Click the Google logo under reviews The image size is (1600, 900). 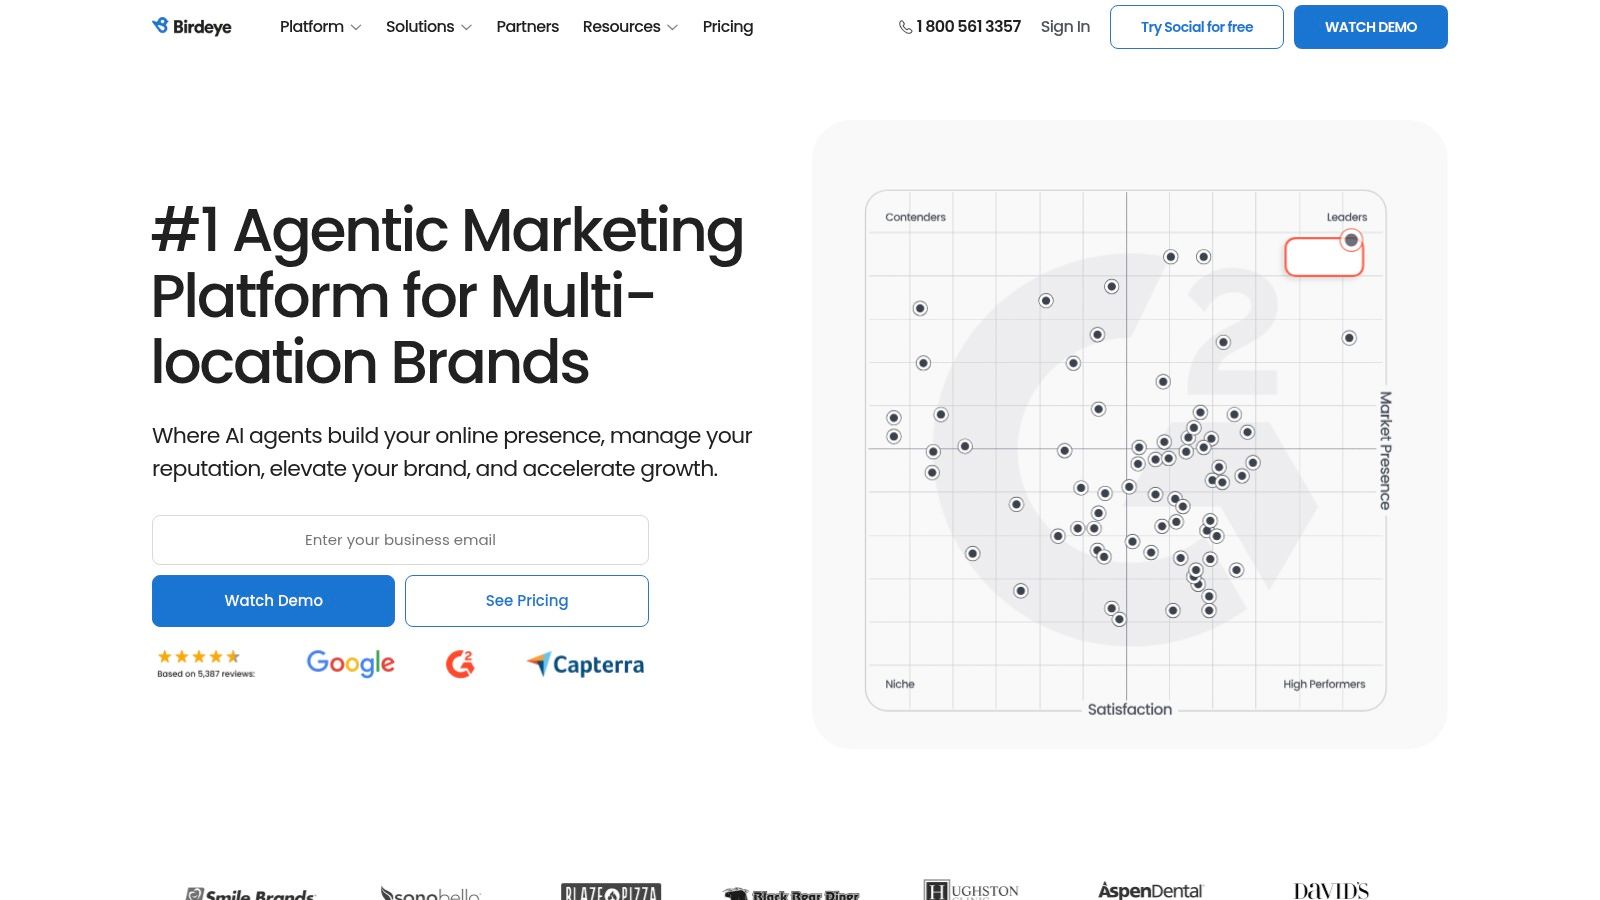coord(350,663)
